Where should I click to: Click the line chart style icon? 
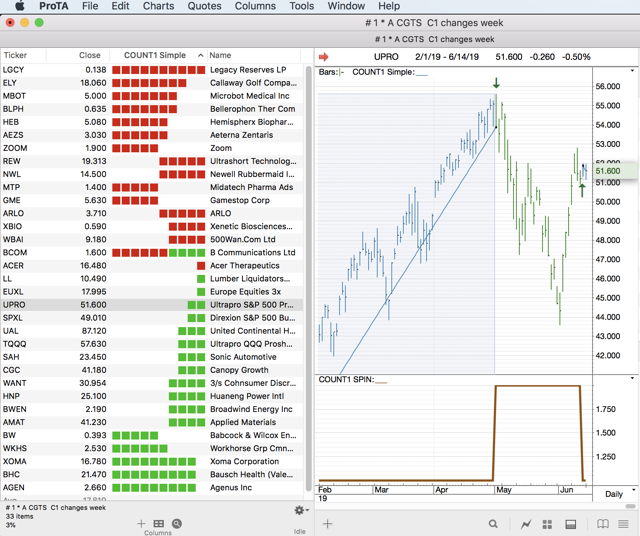pyautogui.click(x=526, y=524)
